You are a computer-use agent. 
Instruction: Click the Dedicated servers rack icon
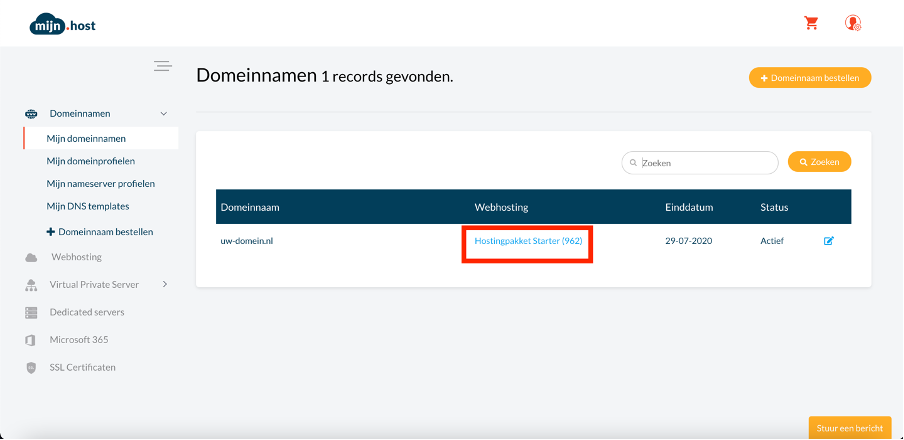coord(31,313)
